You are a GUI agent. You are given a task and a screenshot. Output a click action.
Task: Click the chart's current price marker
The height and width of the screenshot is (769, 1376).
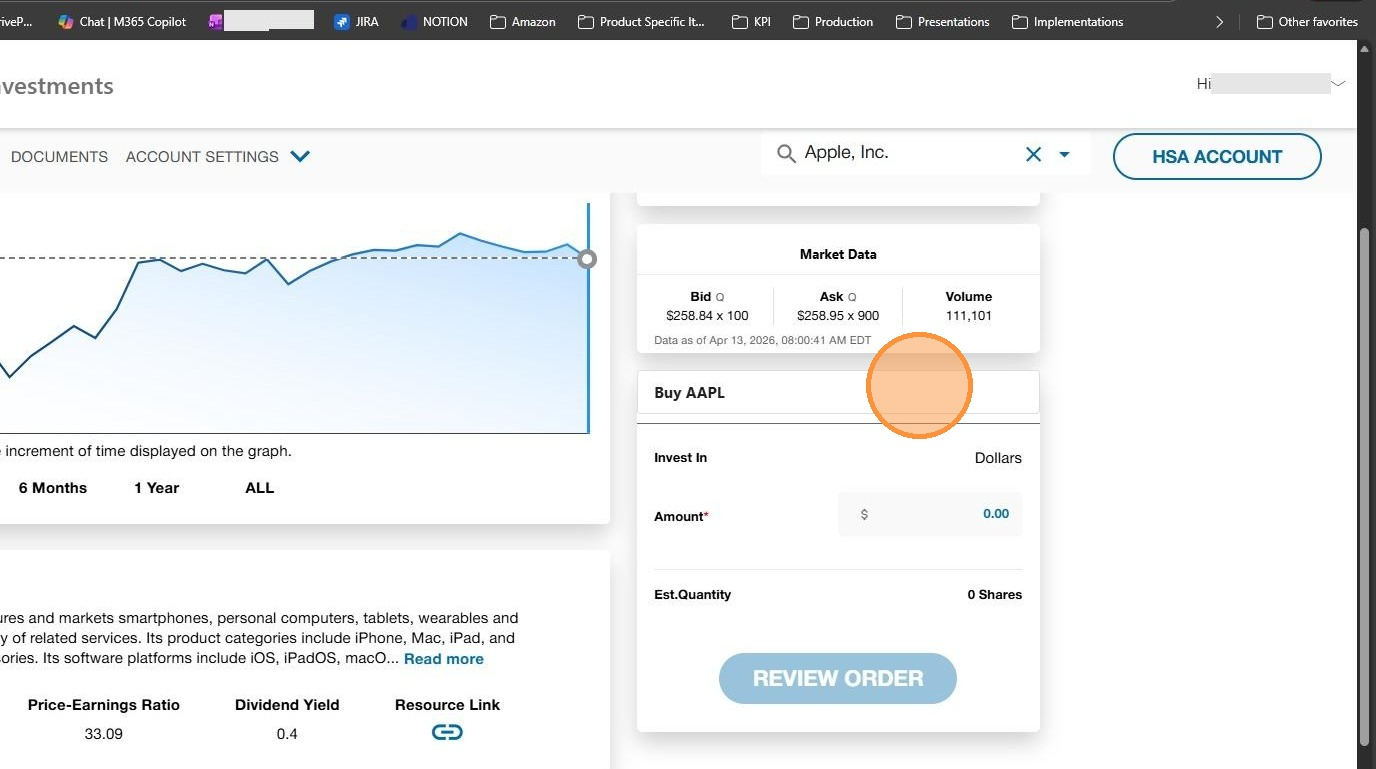click(x=587, y=259)
